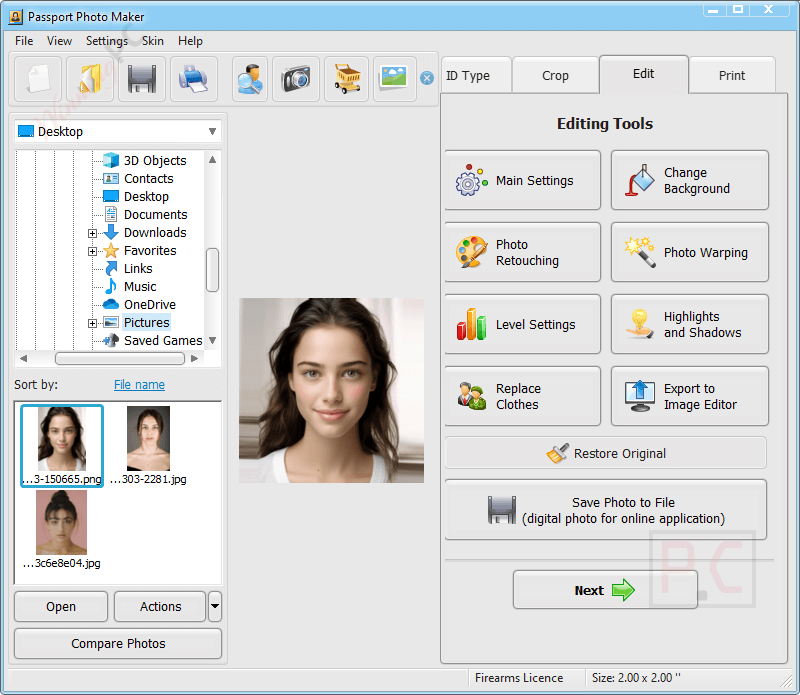Open the File menu
Viewport: 800px width, 695px height.
tap(24, 41)
